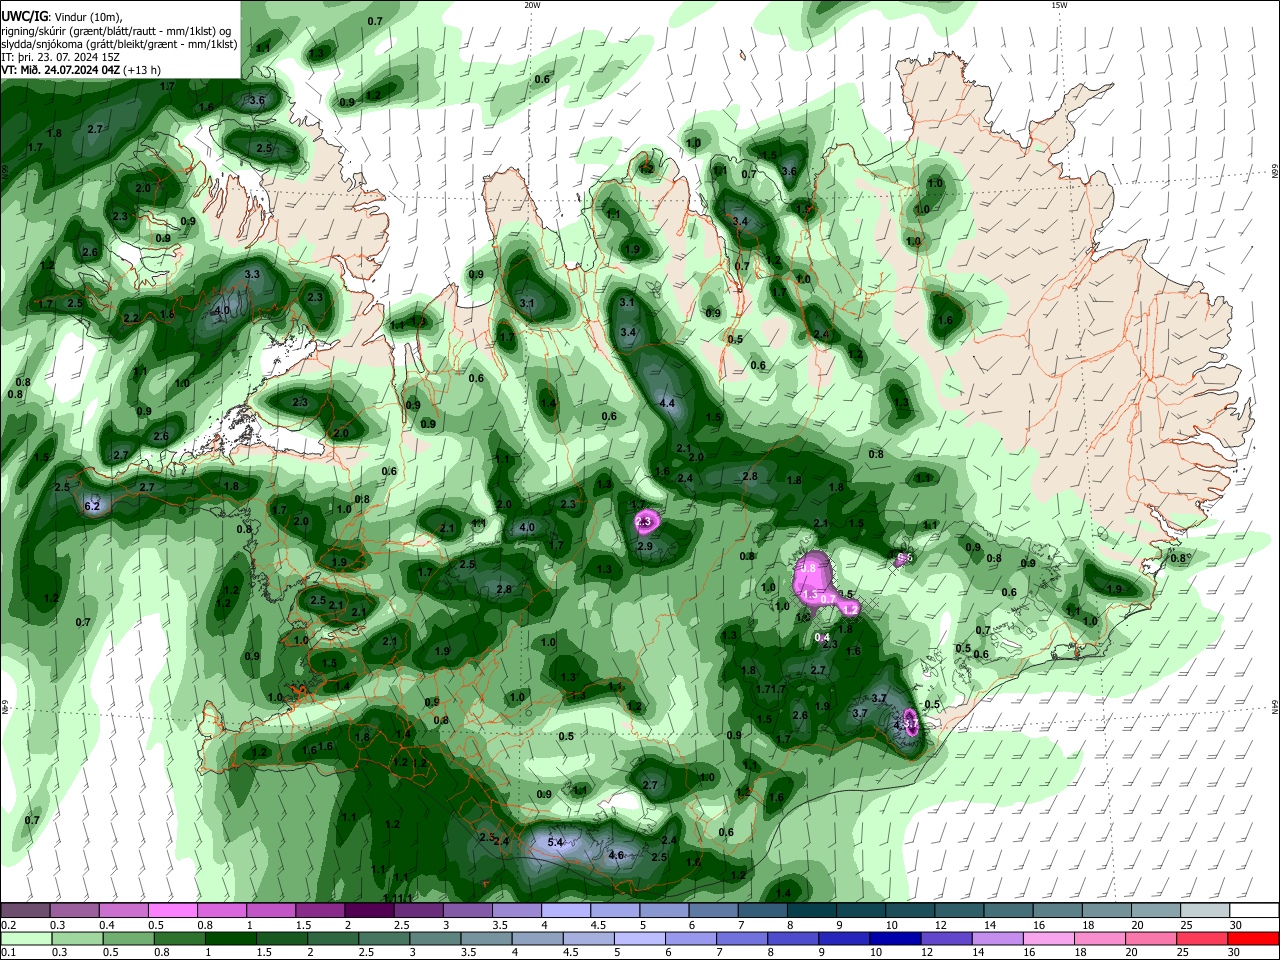Click the '0.1' label in the lower legend
Viewport: 1280px width, 960px height.
(8, 953)
